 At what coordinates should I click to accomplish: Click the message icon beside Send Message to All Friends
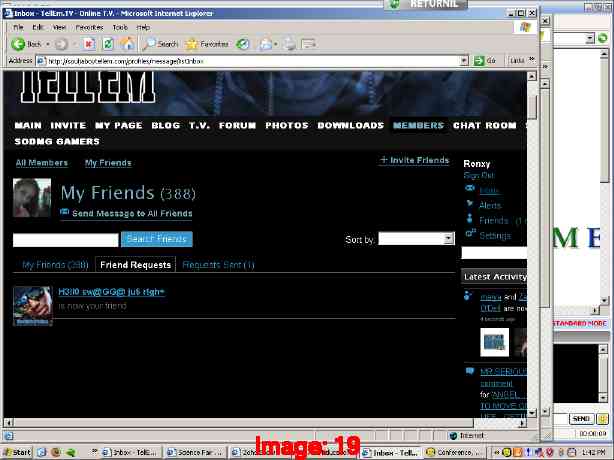[65, 212]
